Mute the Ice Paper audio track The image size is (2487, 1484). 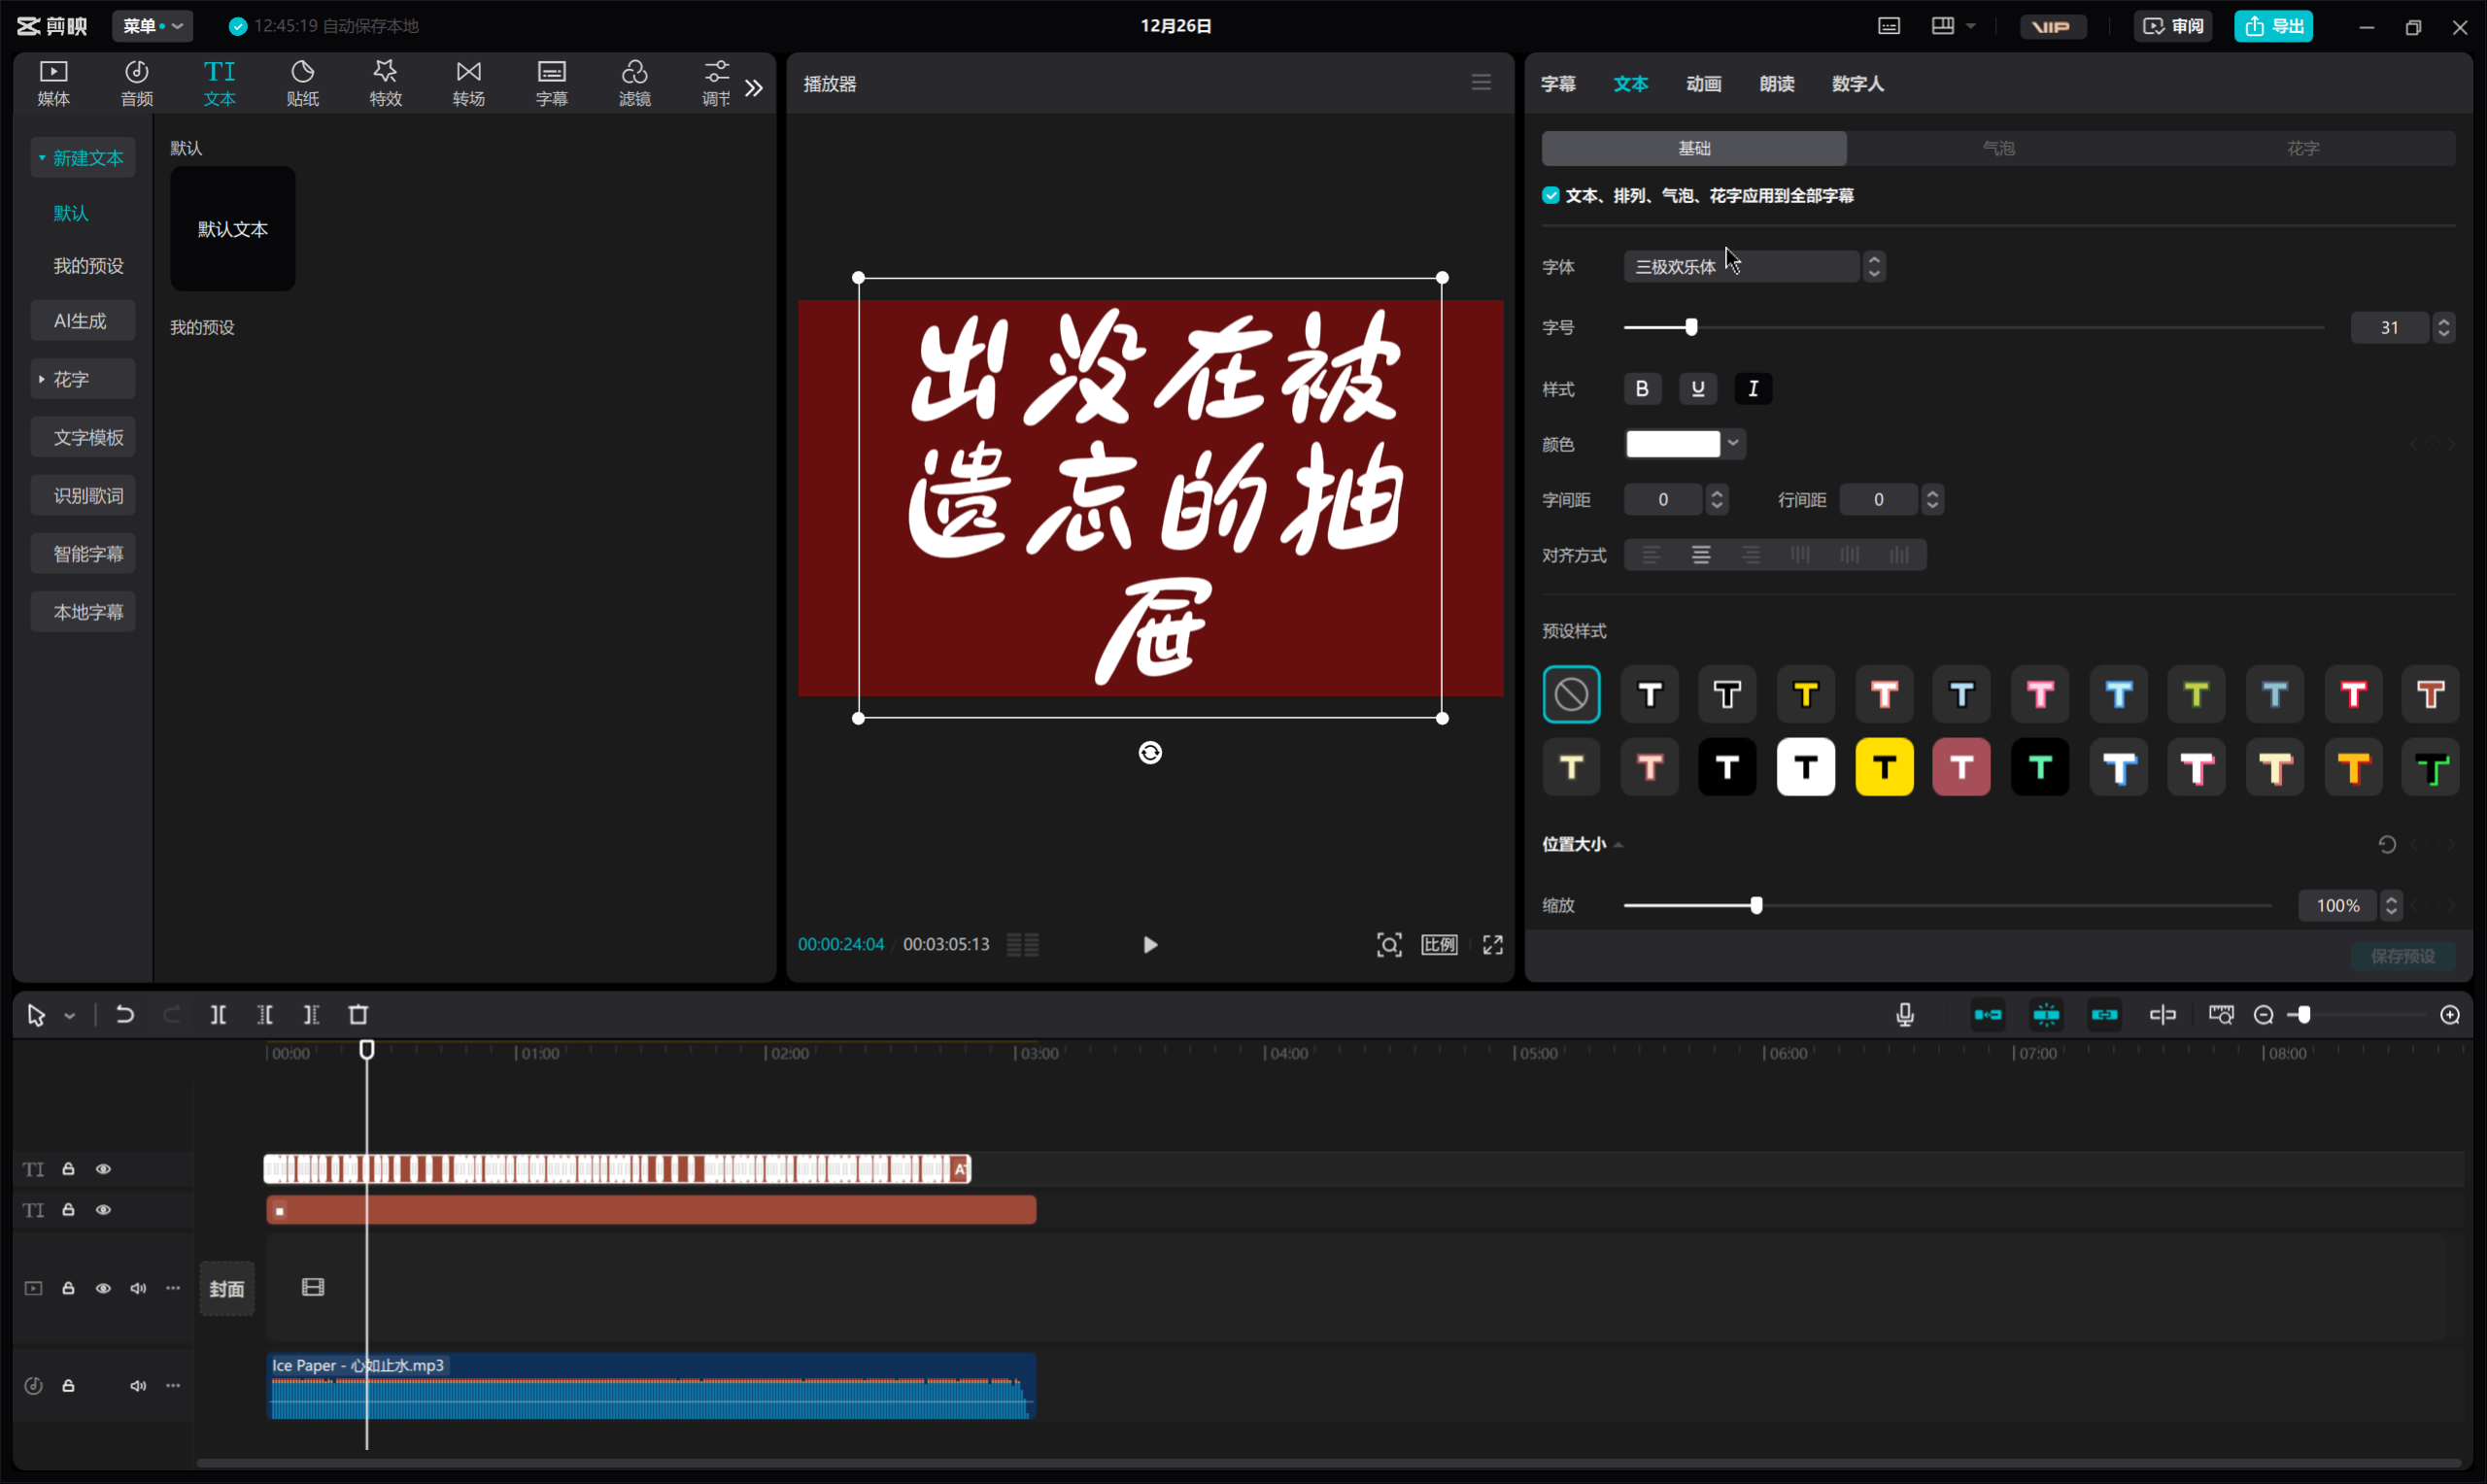pyautogui.click(x=138, y=1386)
